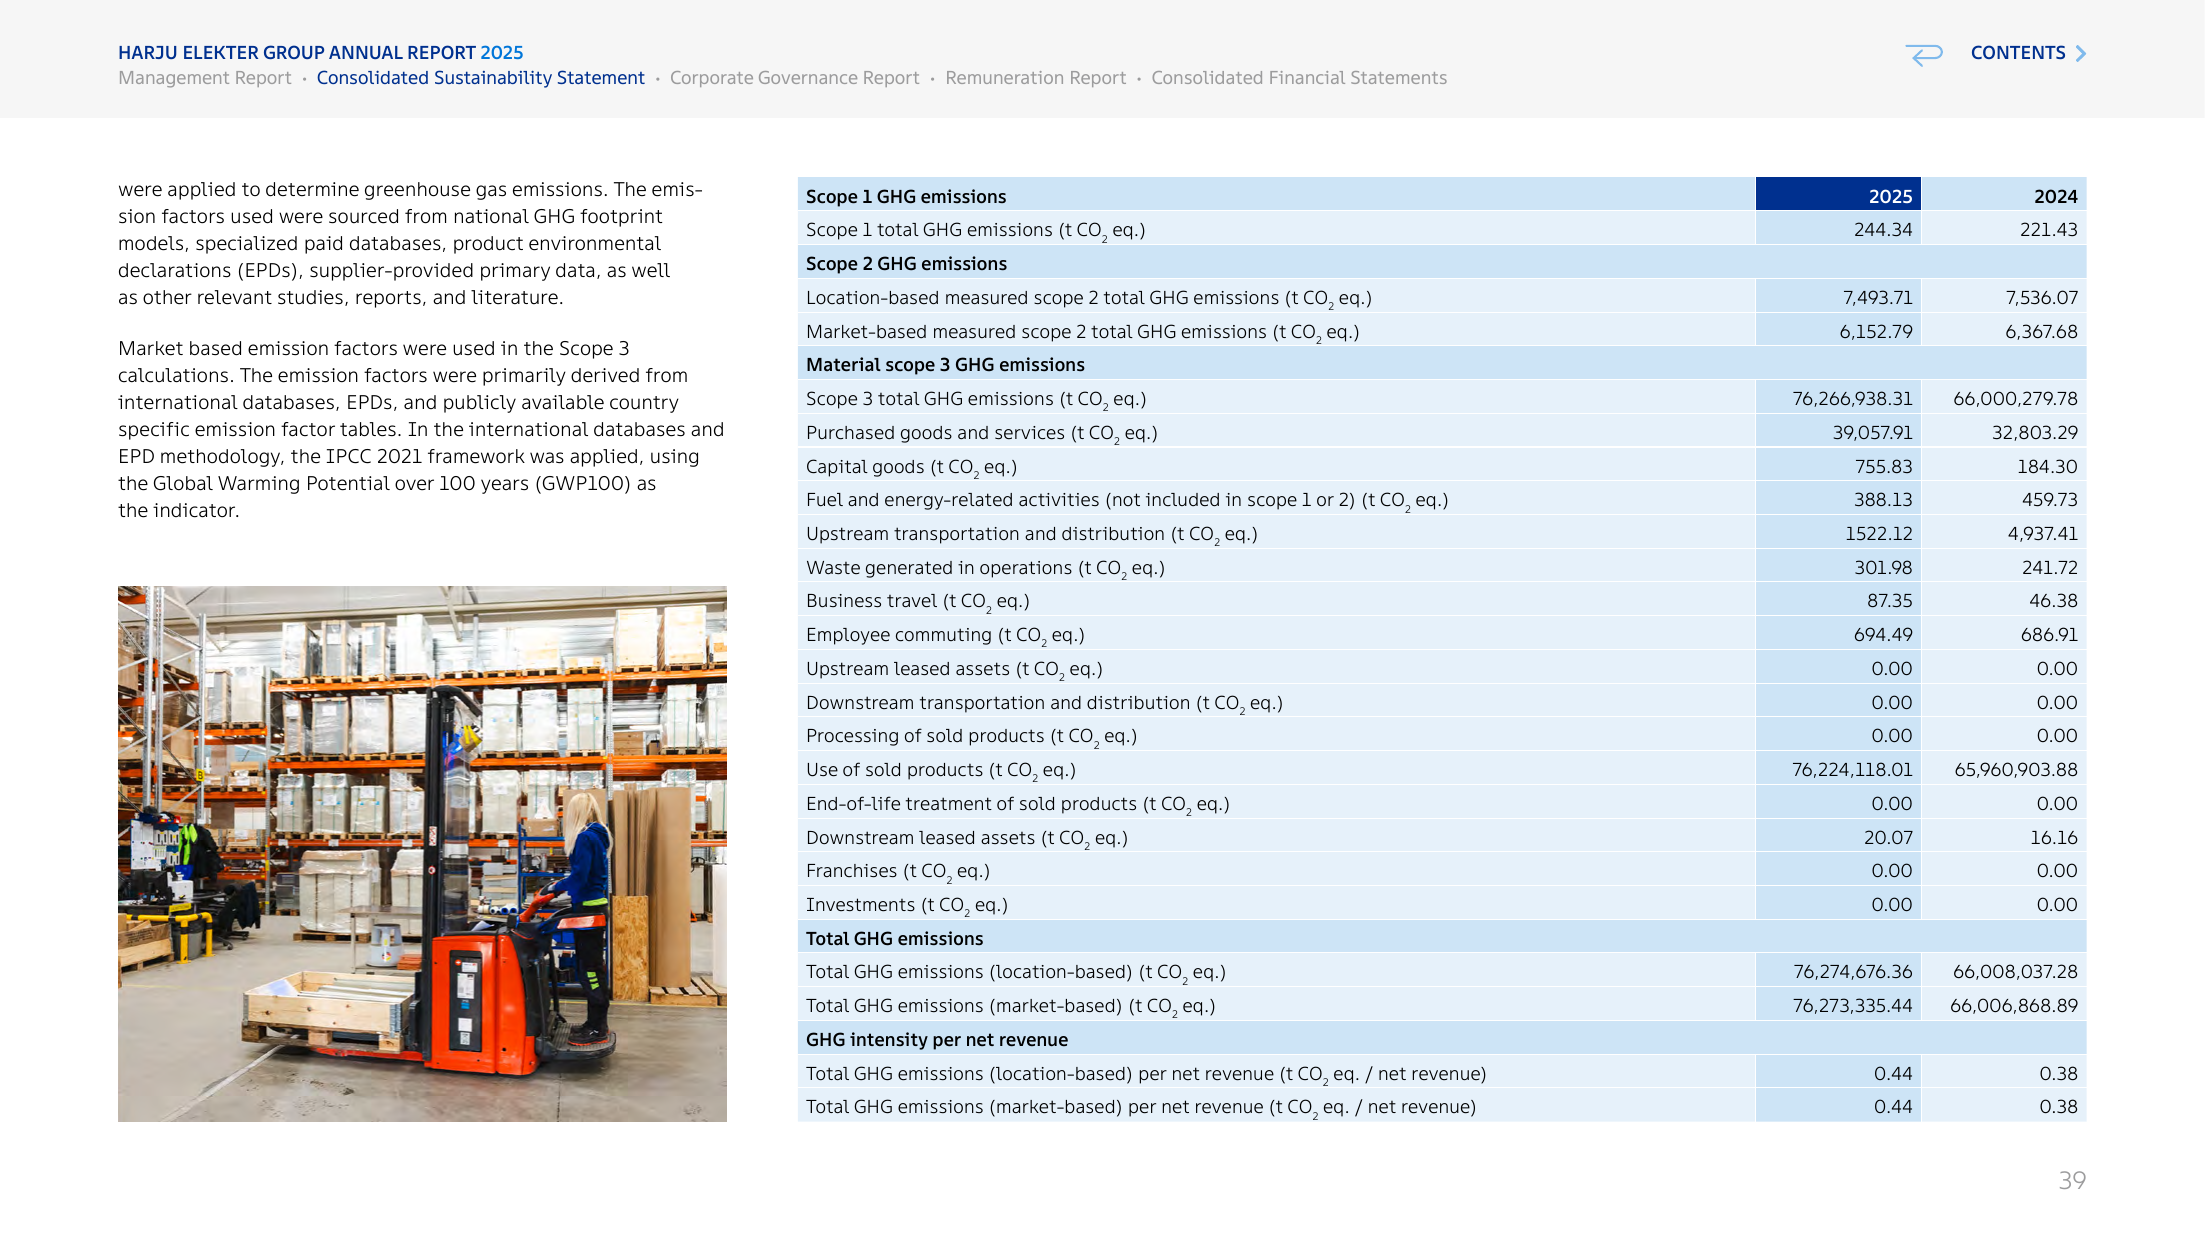Click the Harju Elekter Group Annual Report title
The image size is (2205, 1241).
pos(320,53)
